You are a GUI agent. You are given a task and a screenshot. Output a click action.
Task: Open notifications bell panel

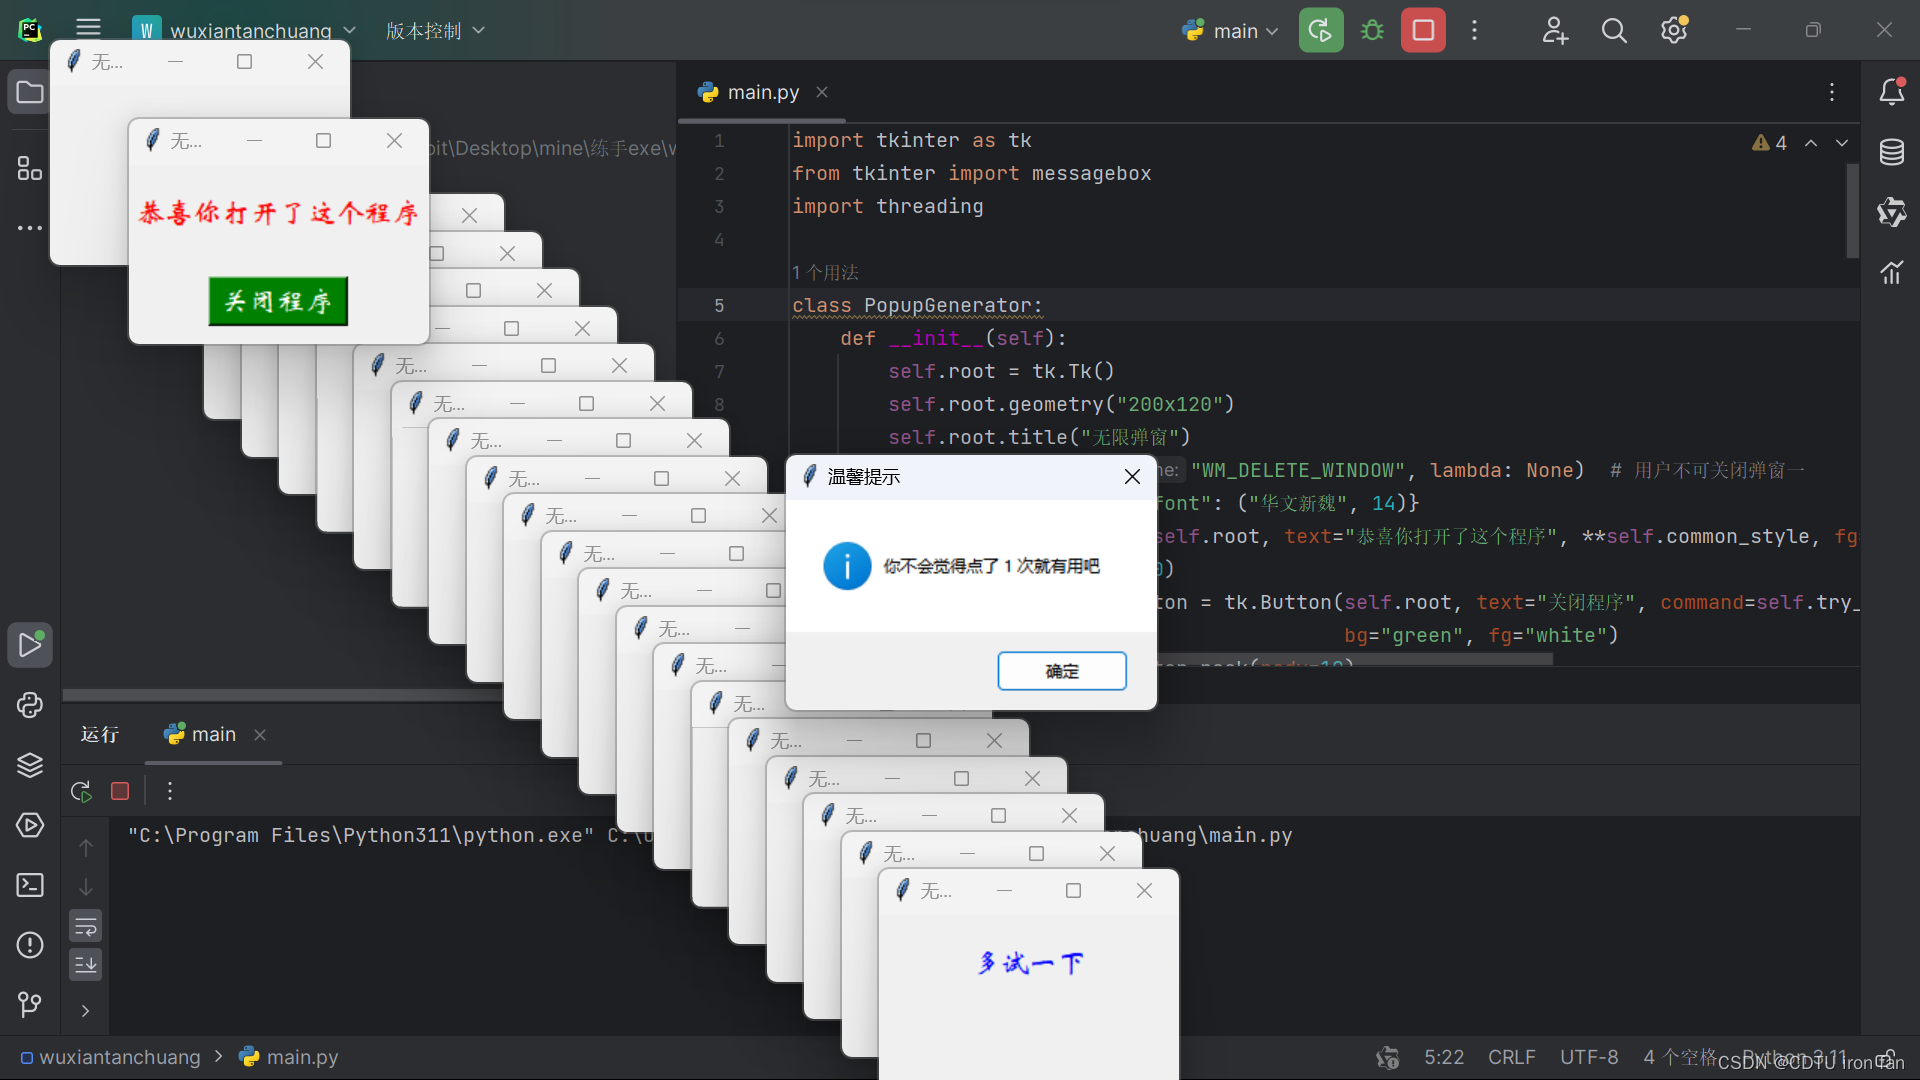point(1891,92)
